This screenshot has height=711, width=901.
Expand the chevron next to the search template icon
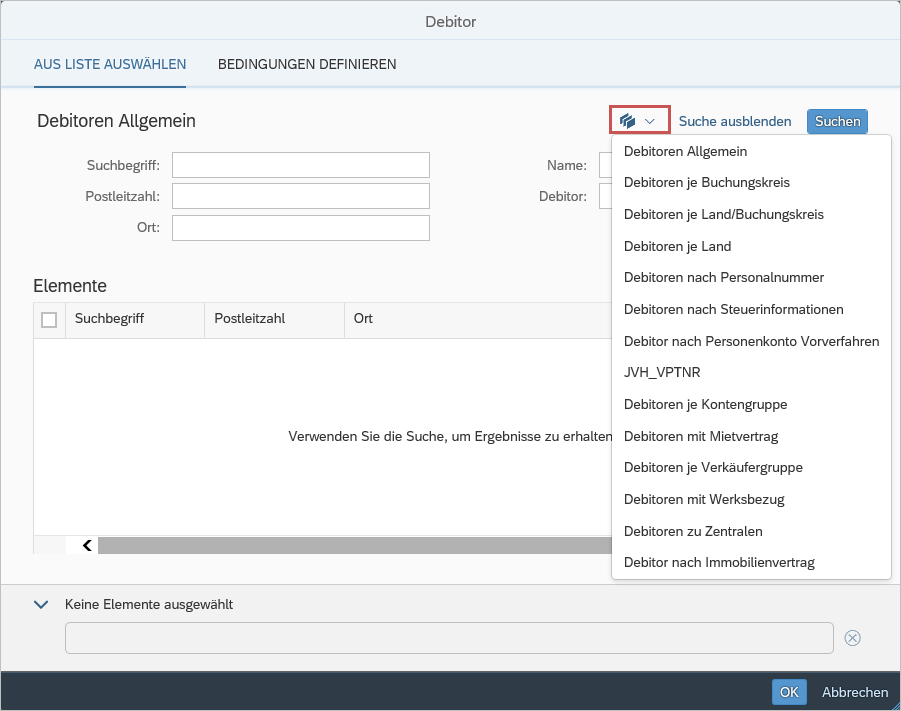650,120
